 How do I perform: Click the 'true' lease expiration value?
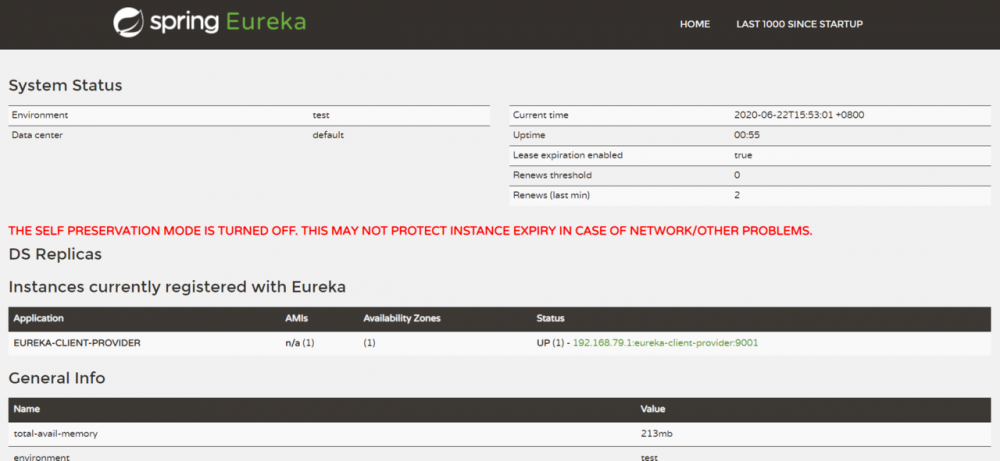tap(743, 155)
